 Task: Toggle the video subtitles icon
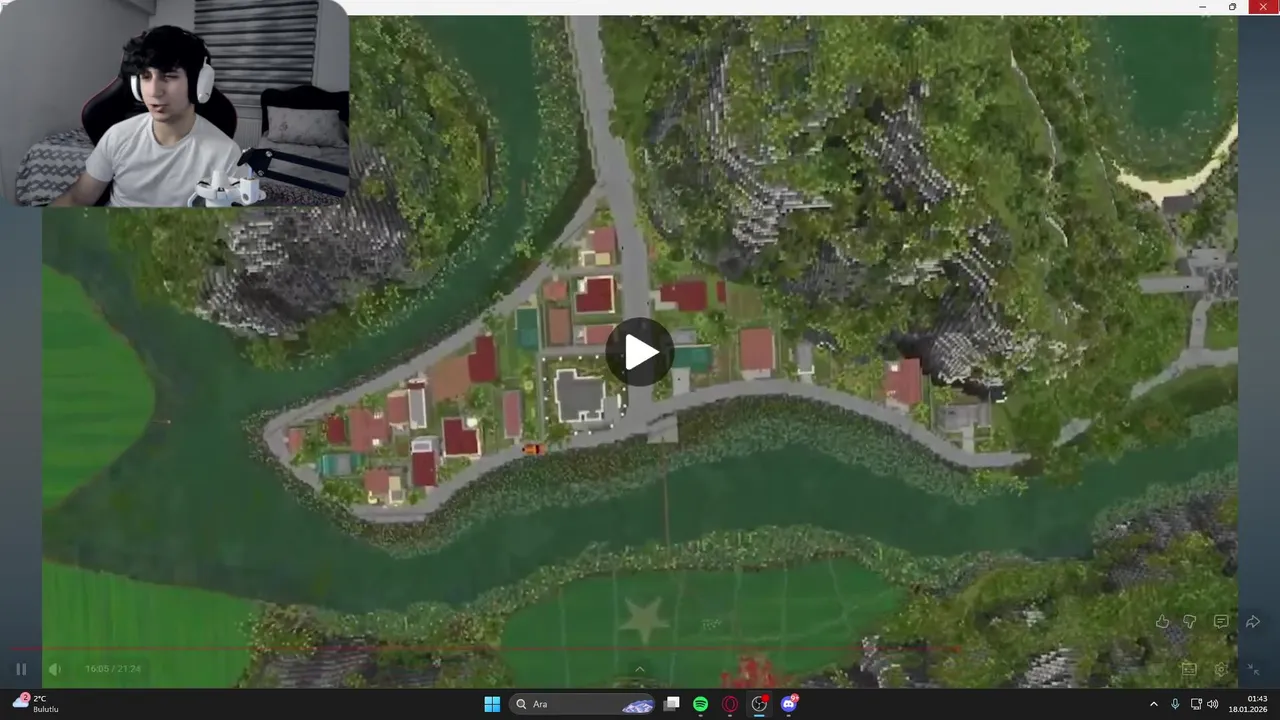point(1189,669)
